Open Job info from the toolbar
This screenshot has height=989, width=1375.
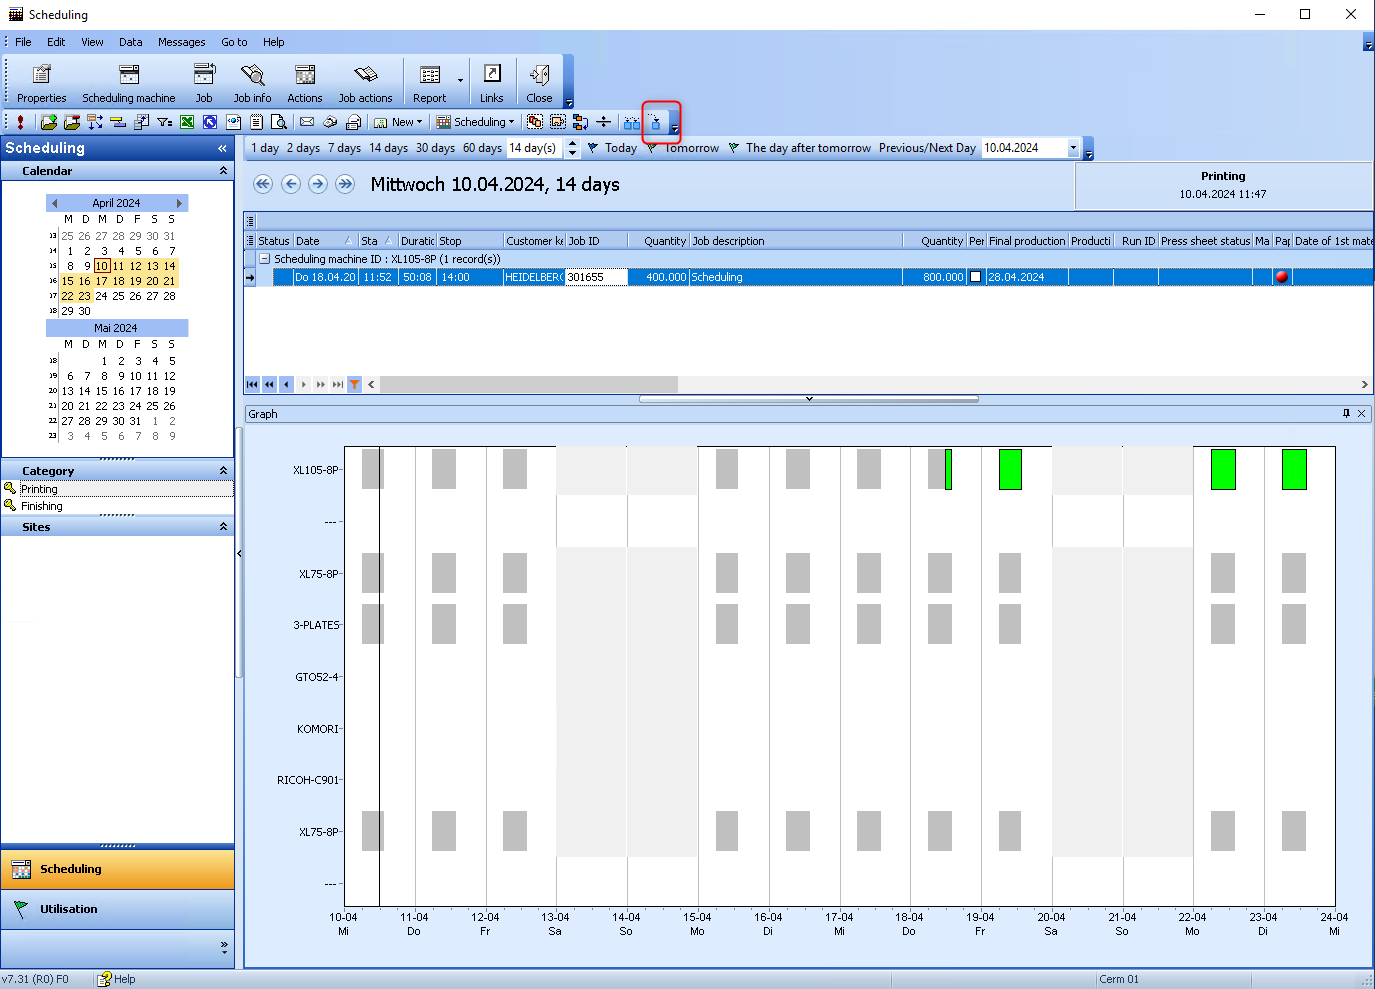252,83
